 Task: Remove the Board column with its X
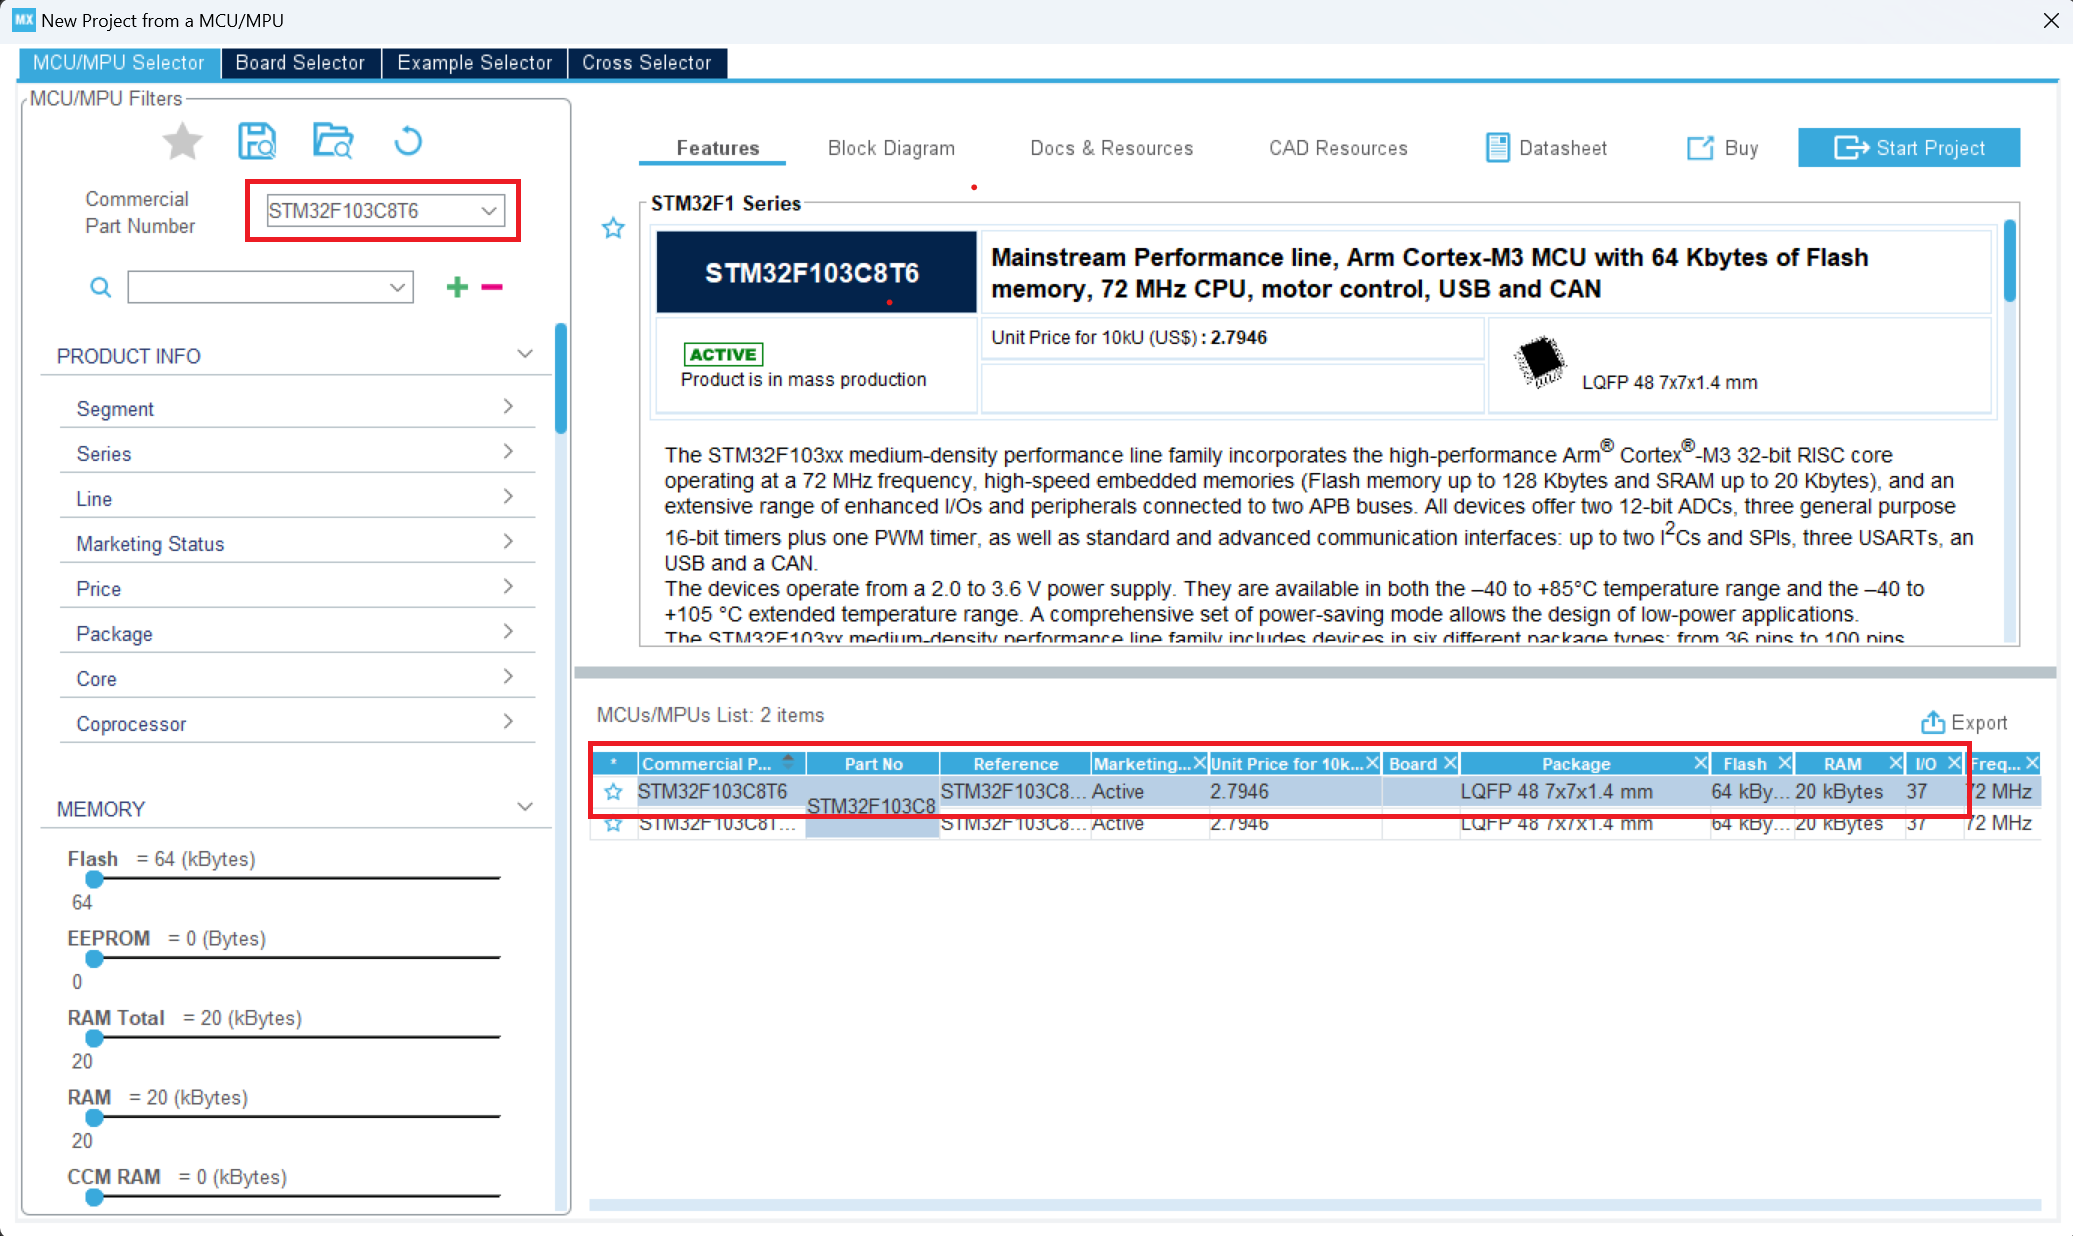[1450, 763]
